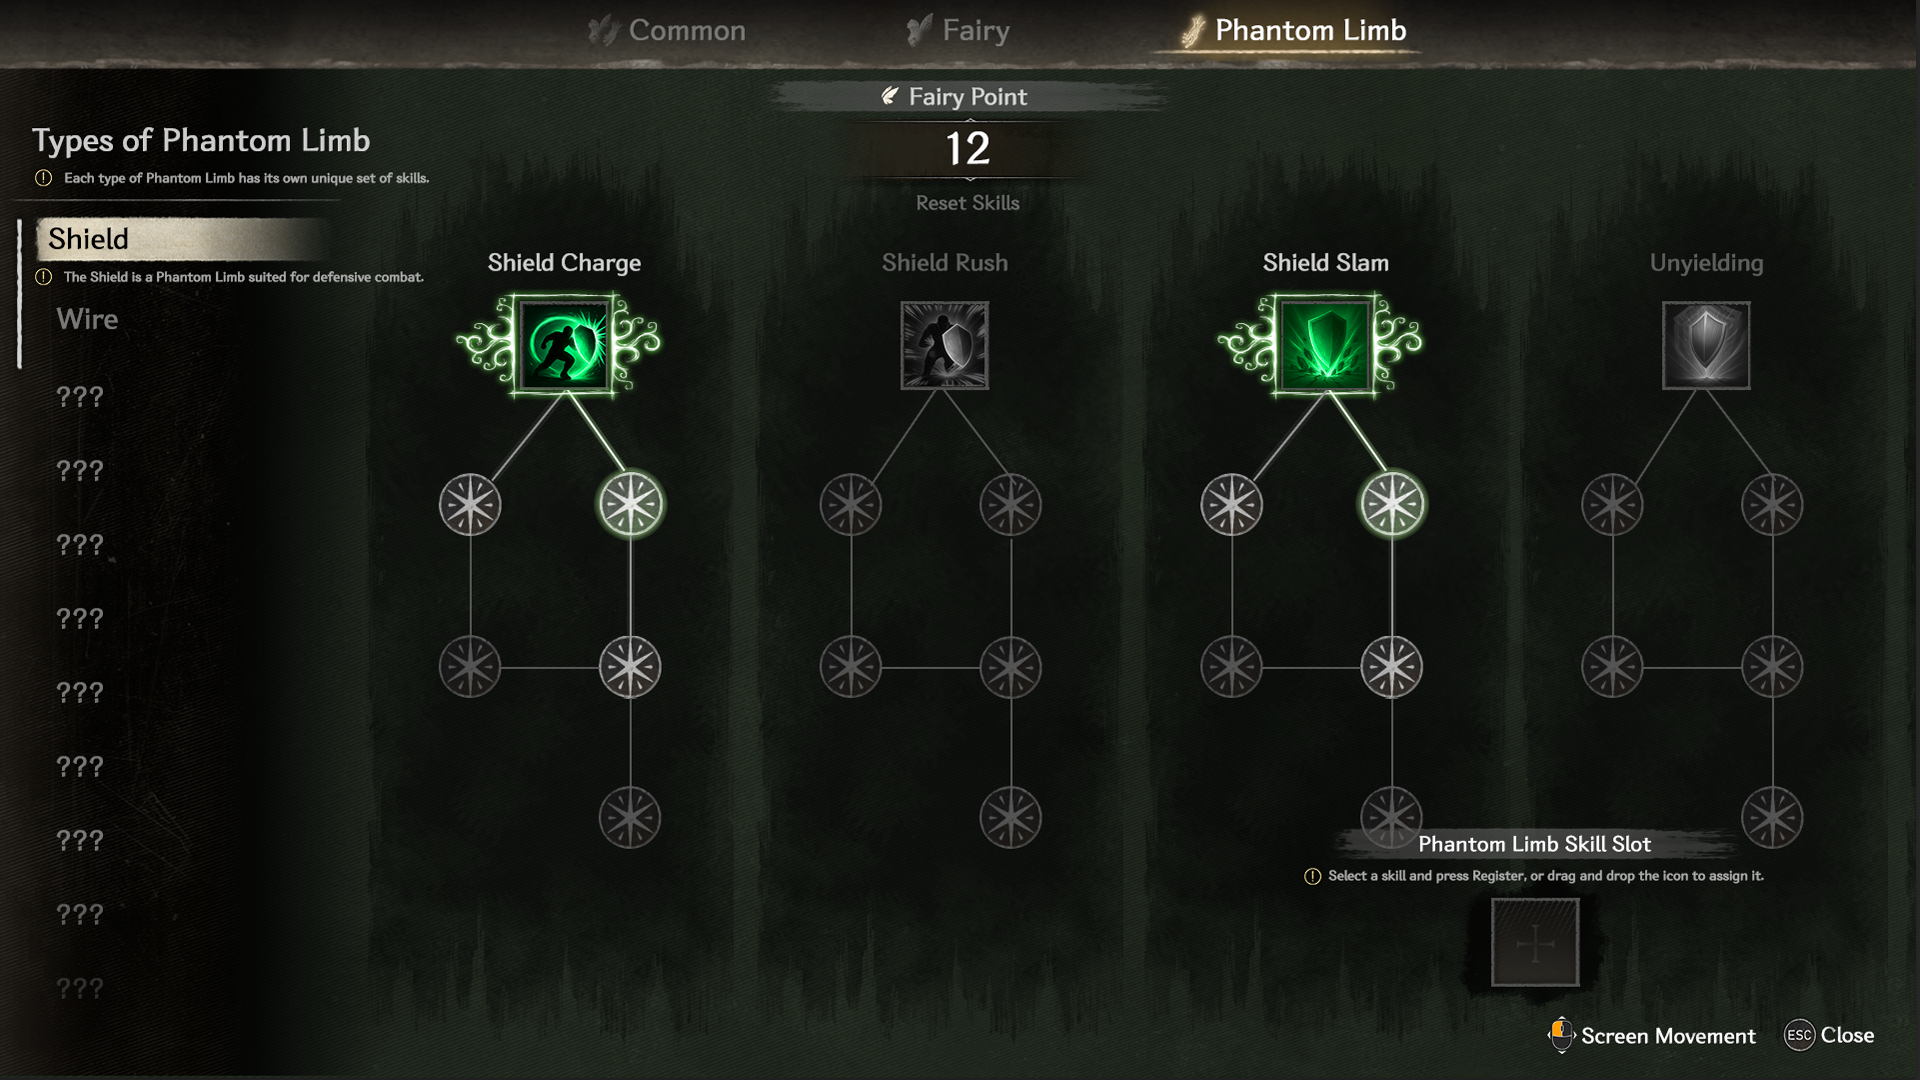This screenshot has width=1920, height=1080.
Task: Click the glowing upgrade node under Shield Slam
Action: [1392, 504]
